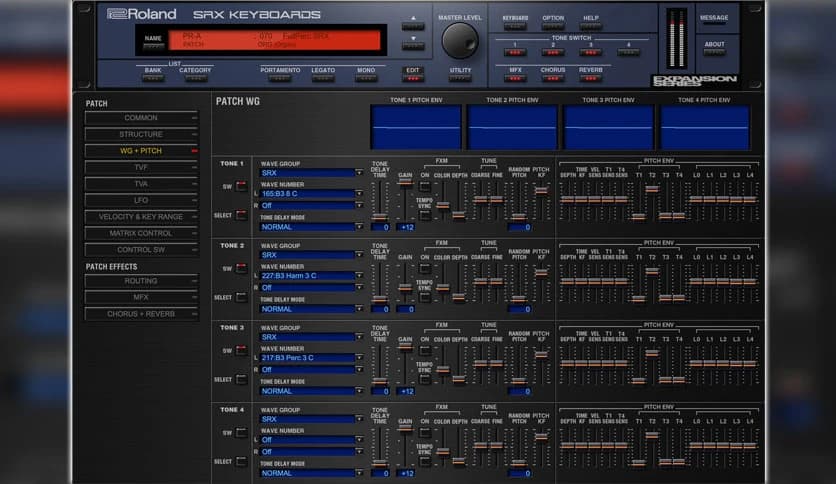836x484 pixels.
Task: Enable the Tone 4 SW switch
Action: pos(242,432)
